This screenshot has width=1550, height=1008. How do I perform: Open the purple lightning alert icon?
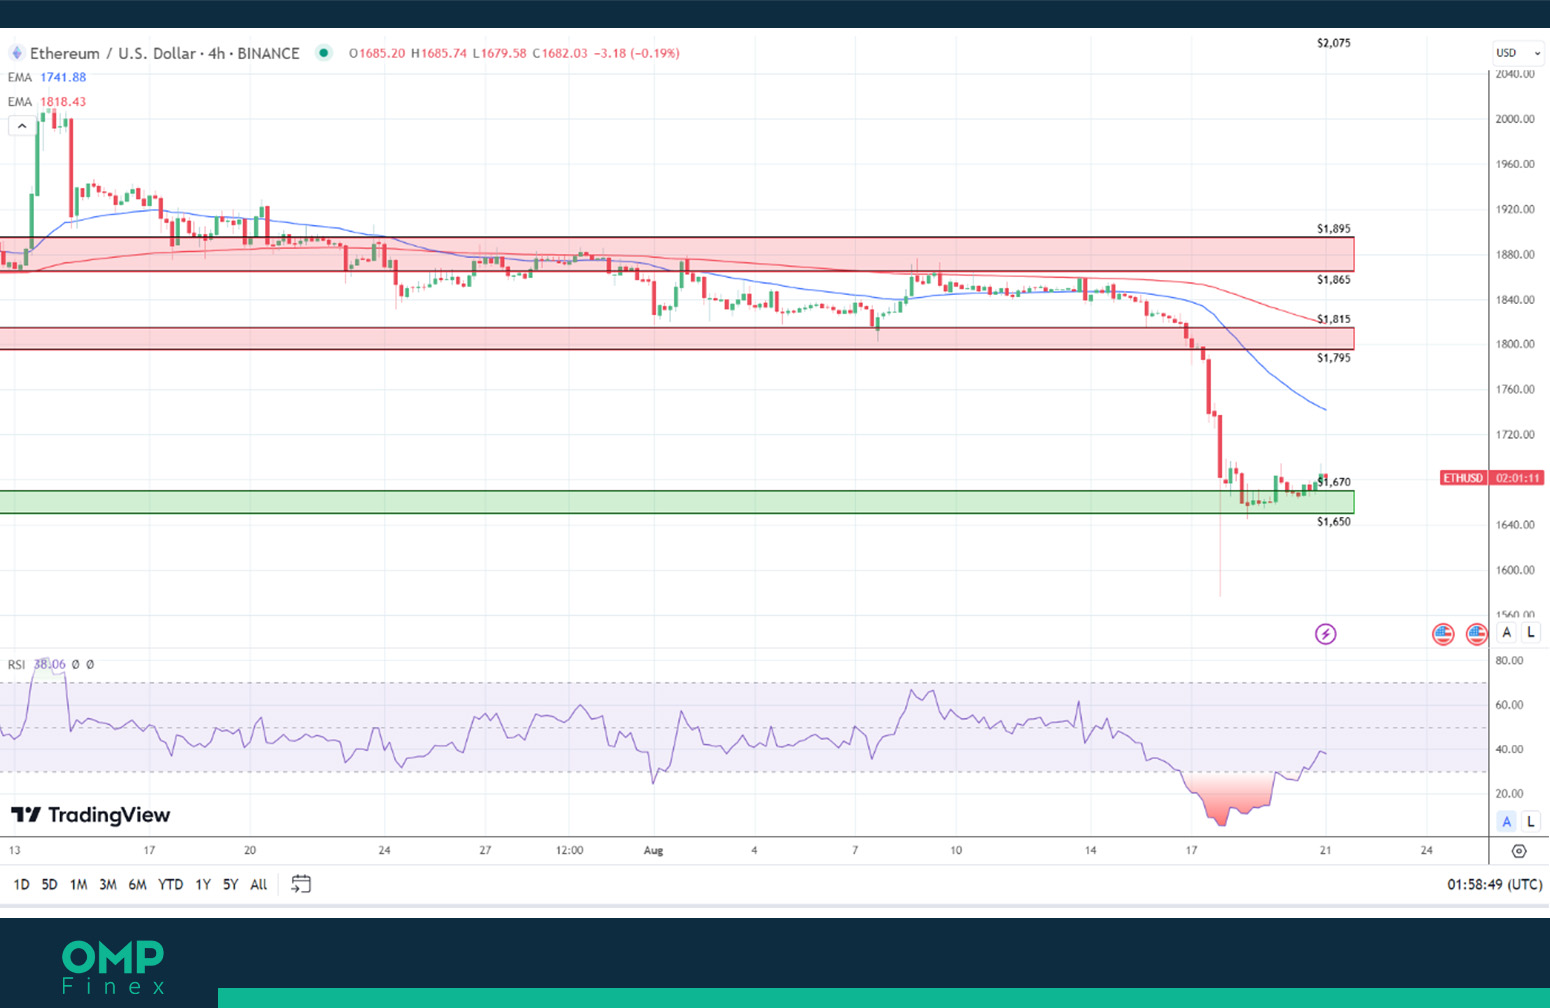(1325, 634)
